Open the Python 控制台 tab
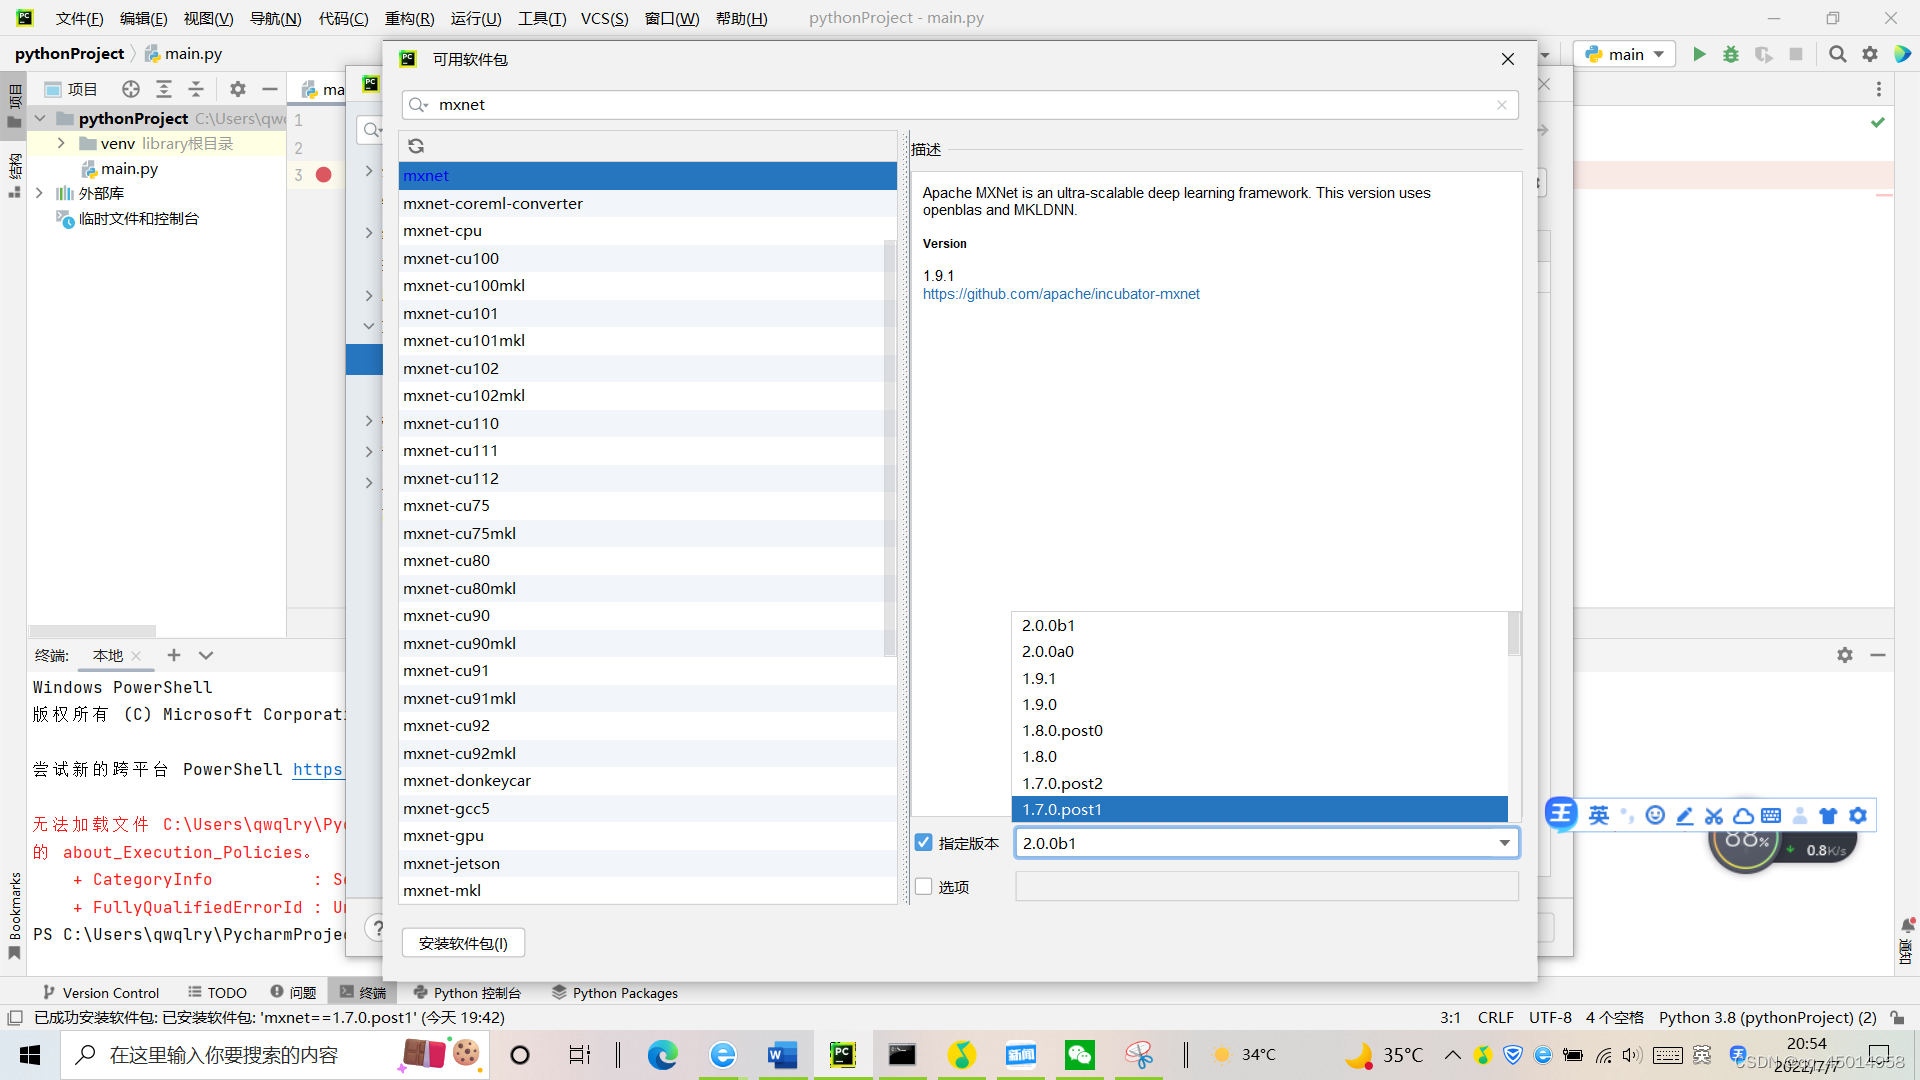Viewport: 1920px width, 1080px height. [467, 993]
